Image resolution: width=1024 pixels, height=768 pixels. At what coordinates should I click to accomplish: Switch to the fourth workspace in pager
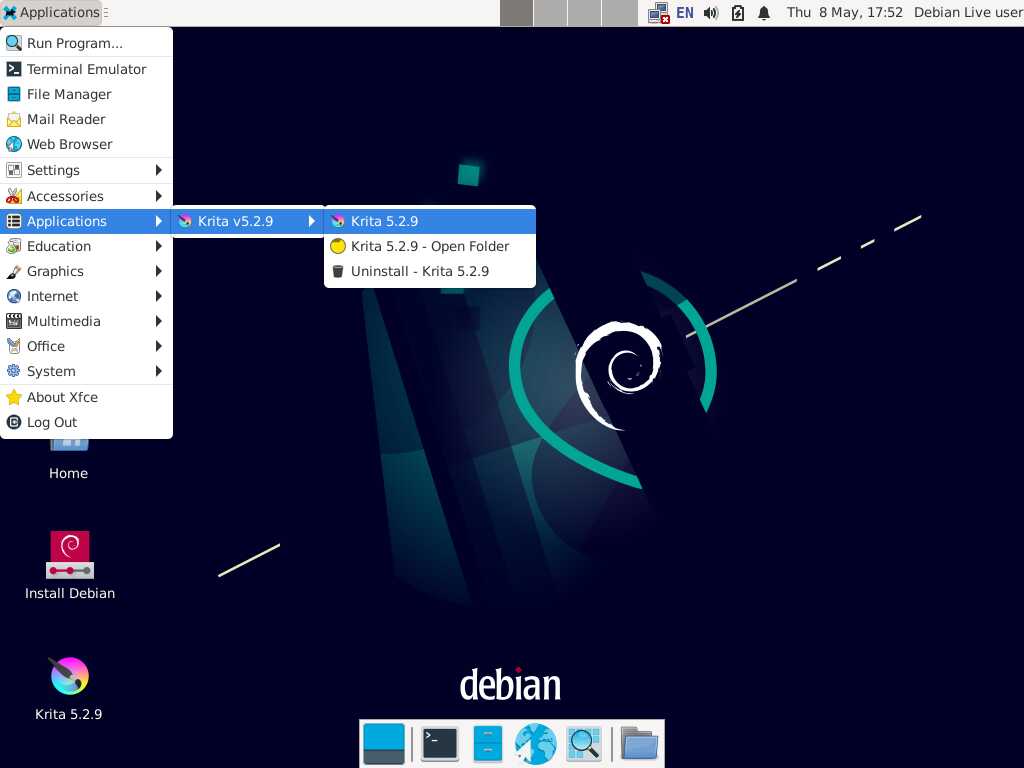coord(619,13)
